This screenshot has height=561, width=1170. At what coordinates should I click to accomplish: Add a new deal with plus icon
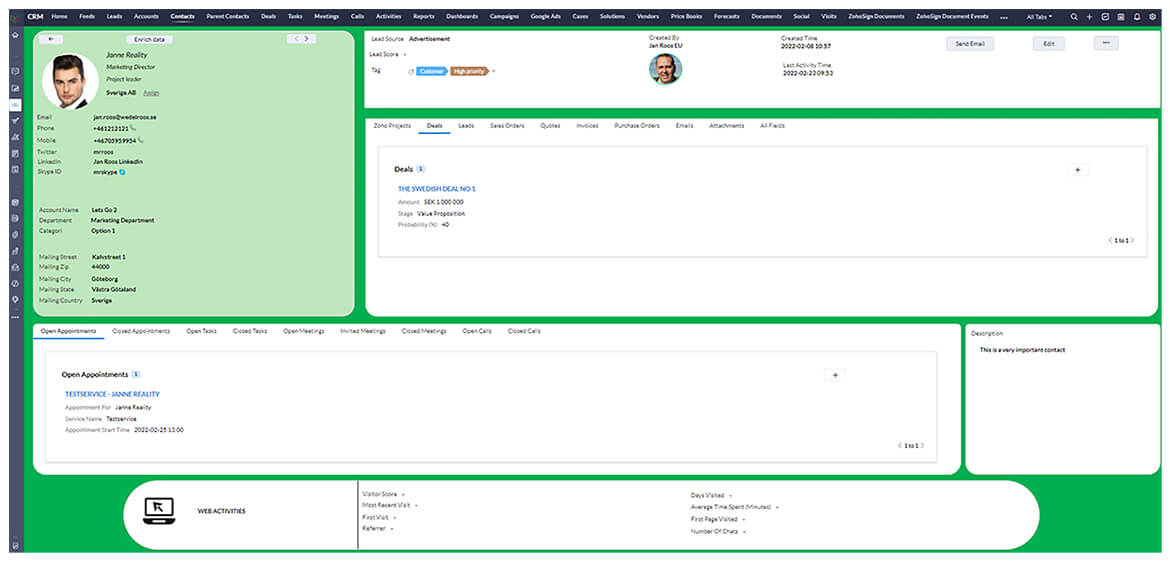[x=1077, y=170]
